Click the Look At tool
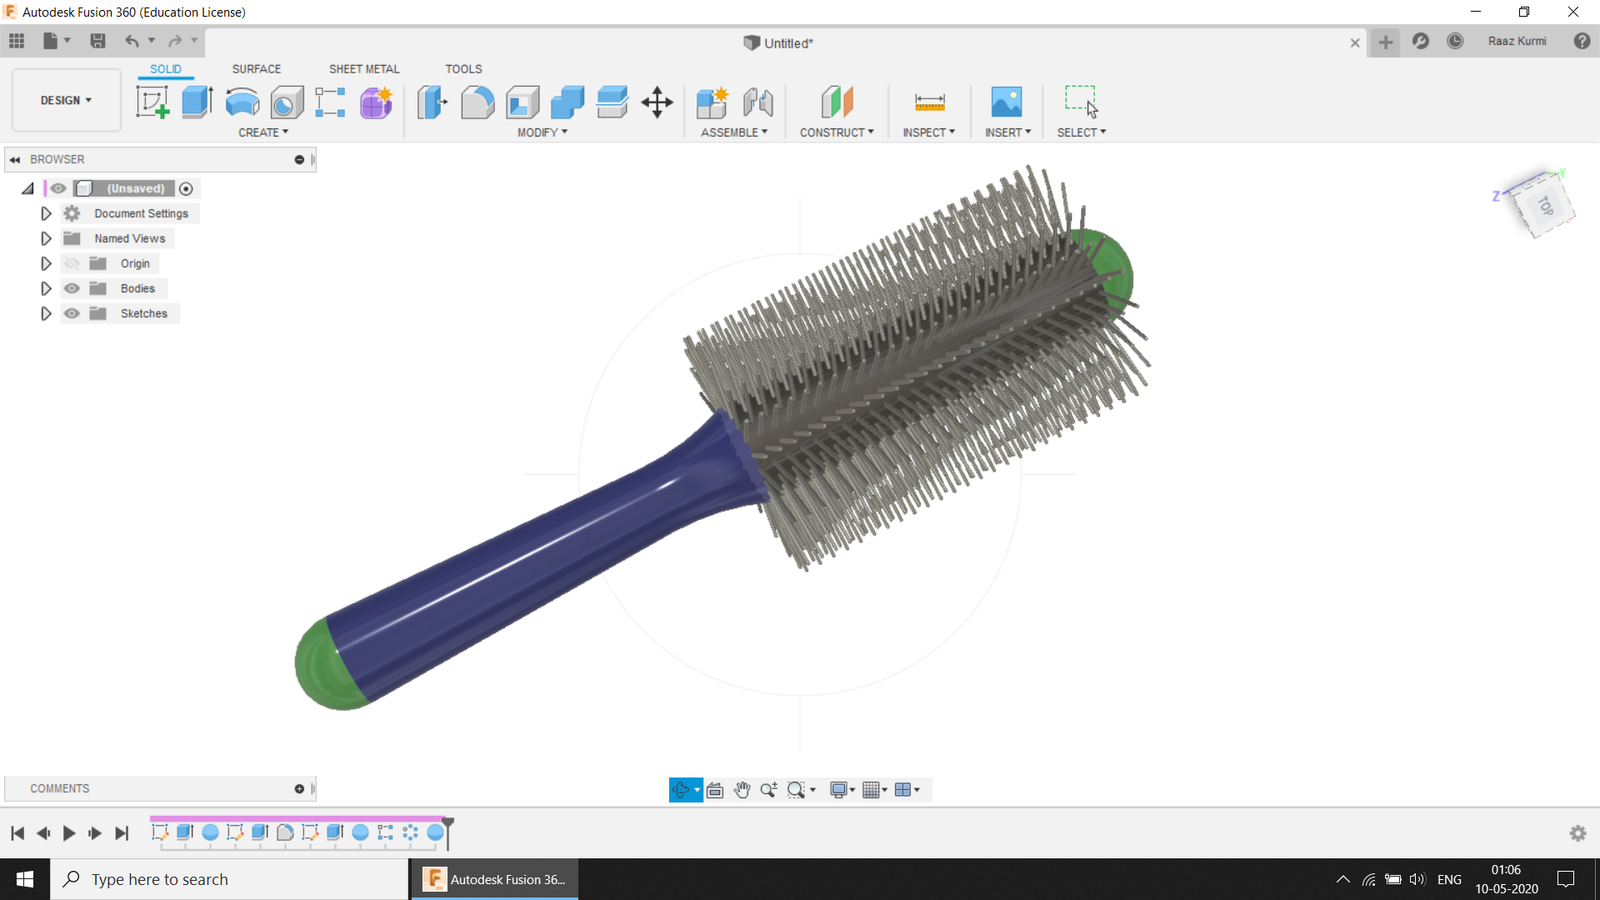The width and height of the screenshot is (1600, 900). [715, 790]
